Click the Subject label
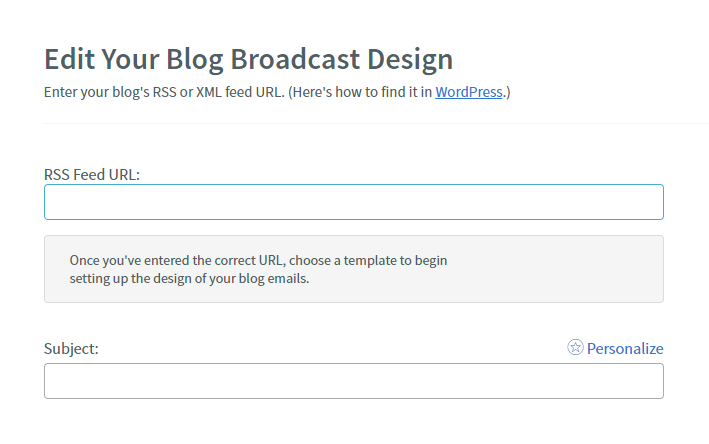 (x=71, y=349)
